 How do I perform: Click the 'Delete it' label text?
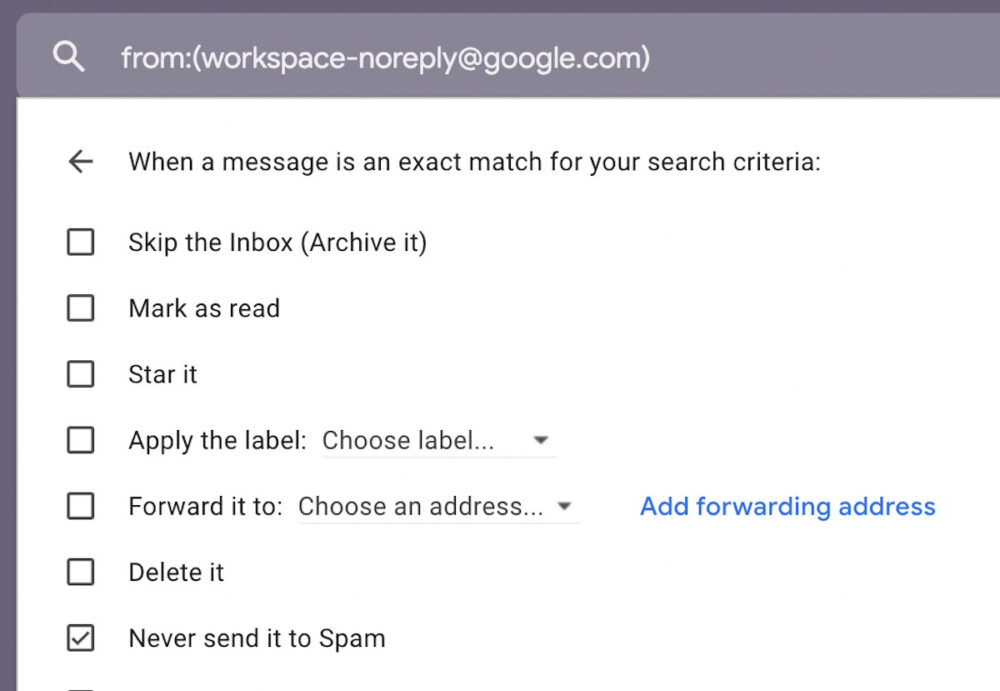pos(176,572)
